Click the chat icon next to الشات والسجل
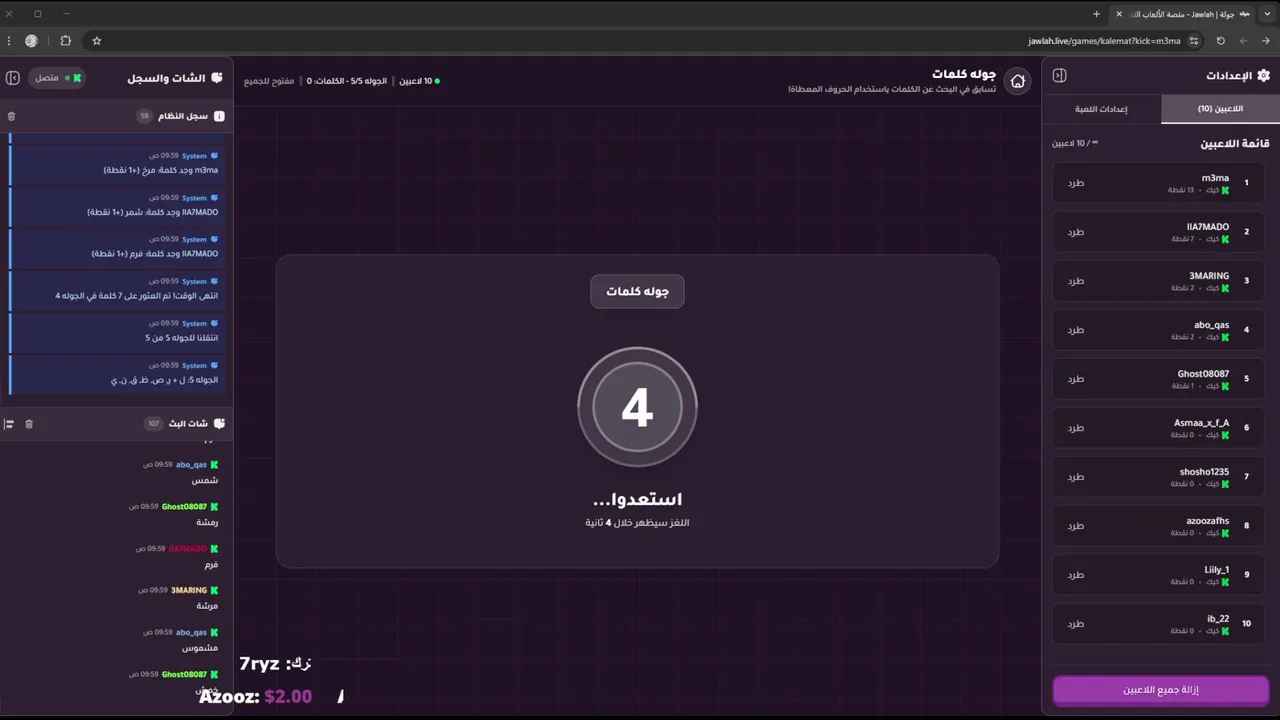Image resolution: width=1280 pixels, height=720 pixels. (x=217, y=78)
